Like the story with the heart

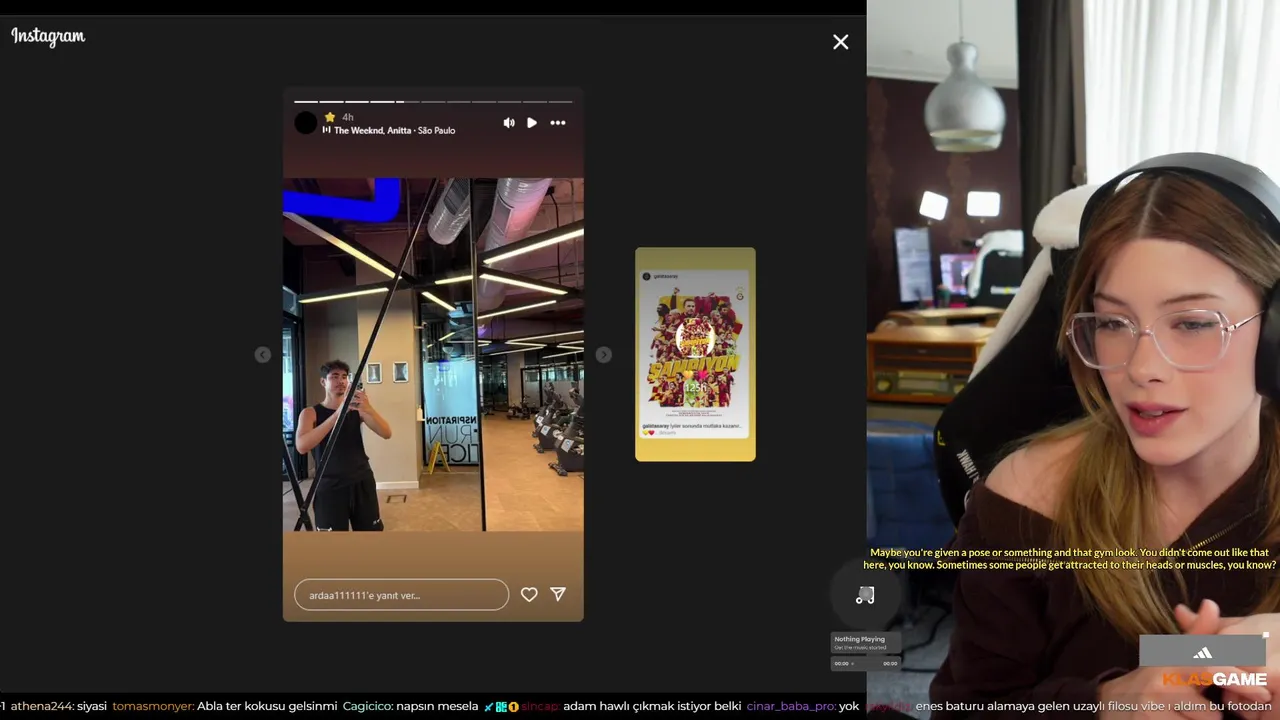(x=529, y=594)
